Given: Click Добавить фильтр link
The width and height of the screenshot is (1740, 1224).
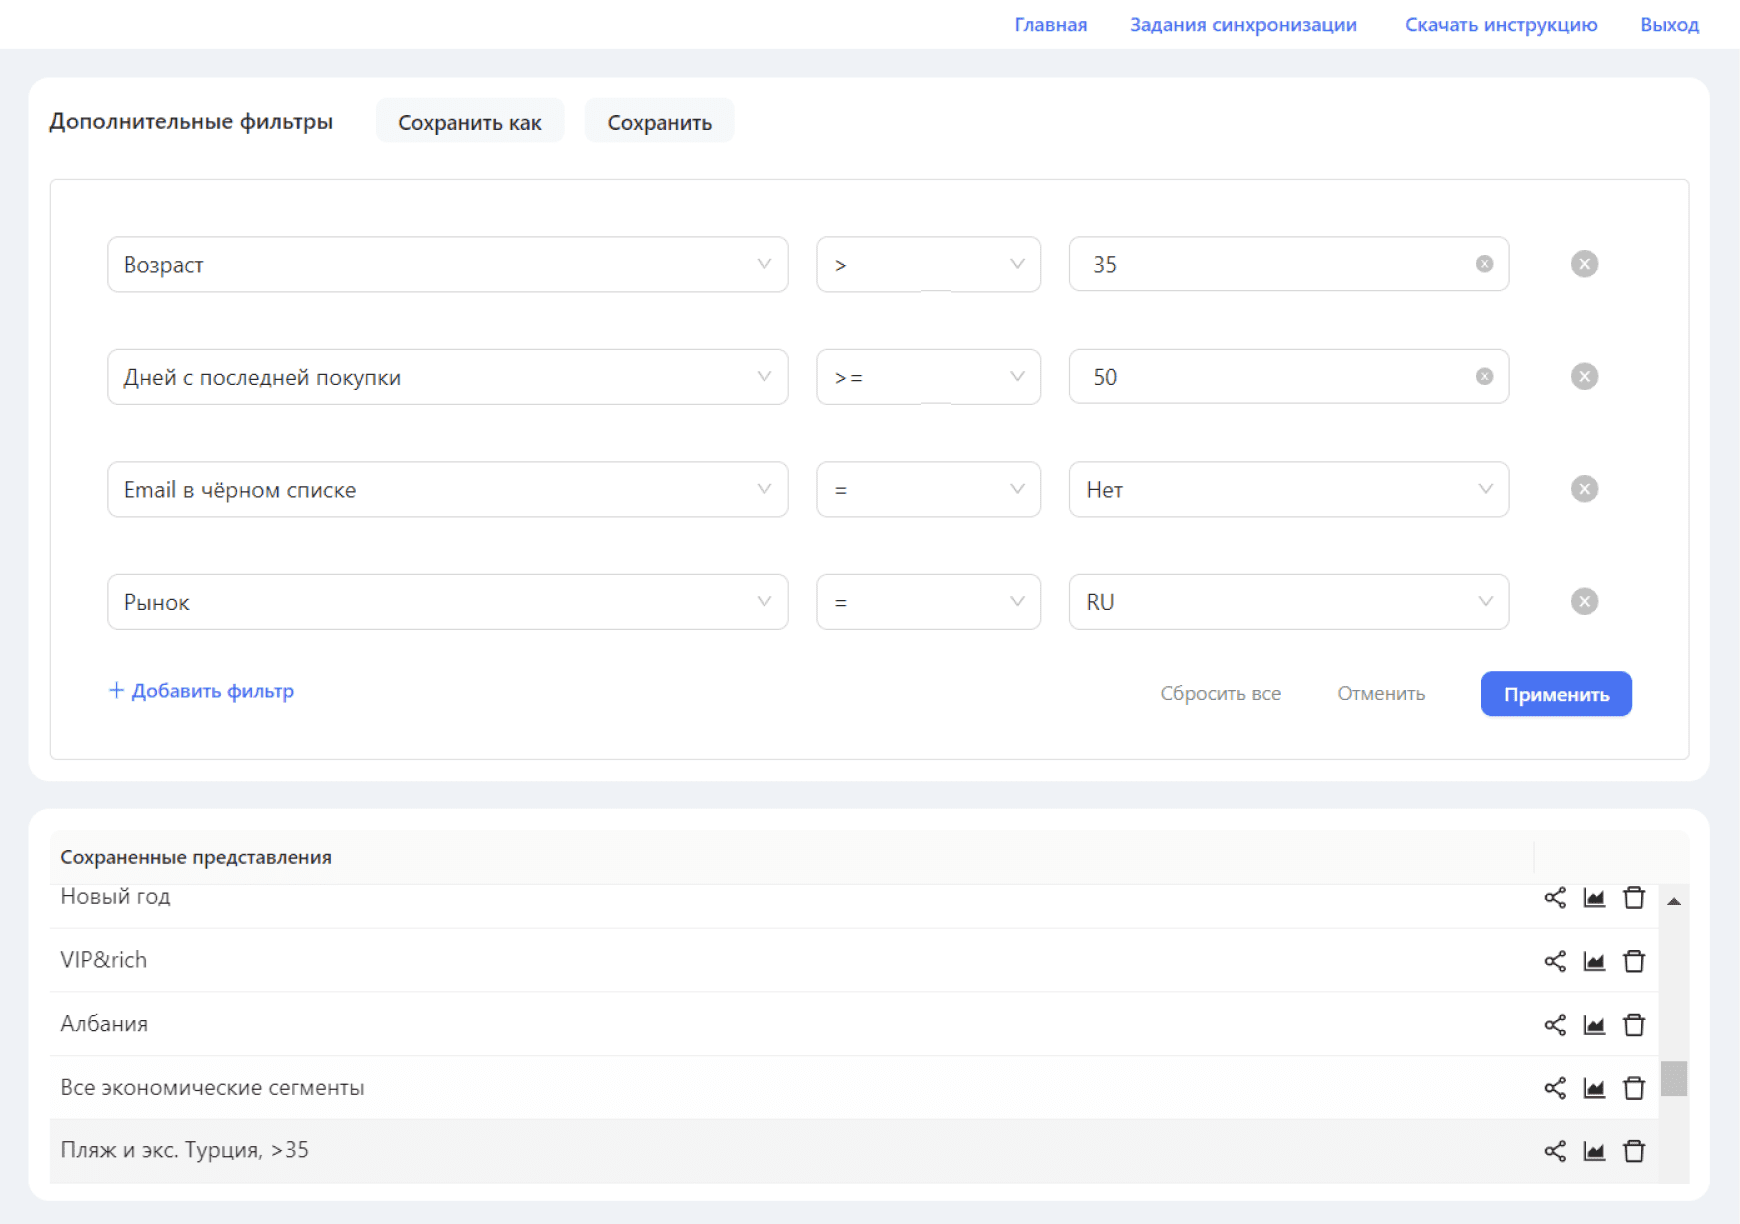Looking at the screenshot, I should tap(202, 691).
